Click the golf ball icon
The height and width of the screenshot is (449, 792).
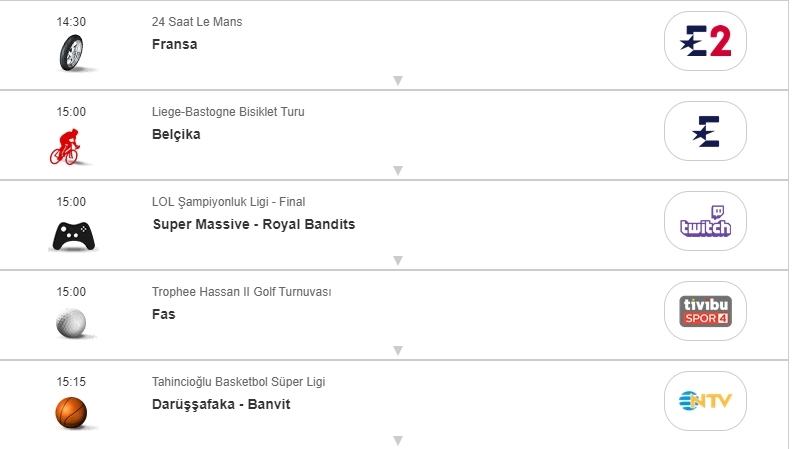tap(71, 322)
